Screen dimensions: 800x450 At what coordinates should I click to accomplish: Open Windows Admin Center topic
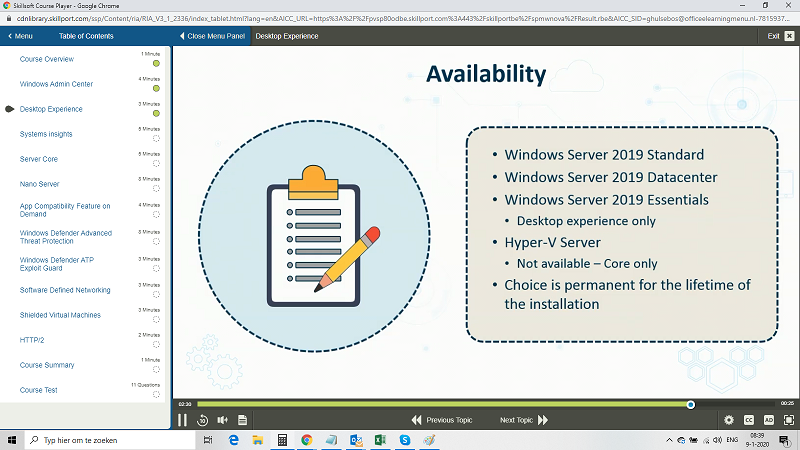56,84
